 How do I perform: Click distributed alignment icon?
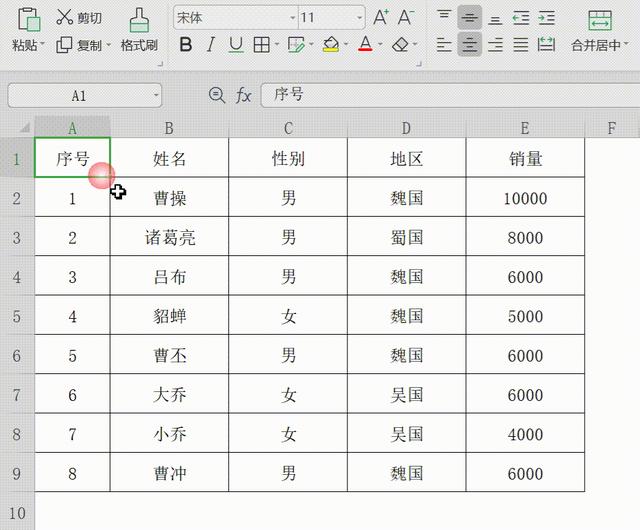pos(547,44)
